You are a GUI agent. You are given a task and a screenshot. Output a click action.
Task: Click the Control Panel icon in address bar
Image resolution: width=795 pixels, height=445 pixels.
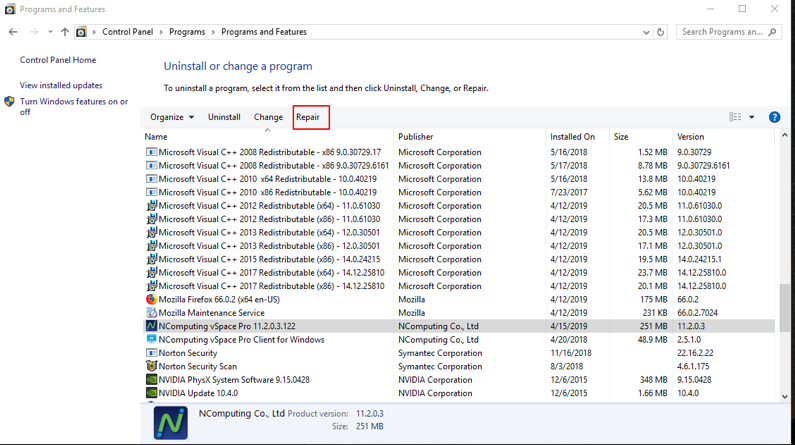click(81, 32)
